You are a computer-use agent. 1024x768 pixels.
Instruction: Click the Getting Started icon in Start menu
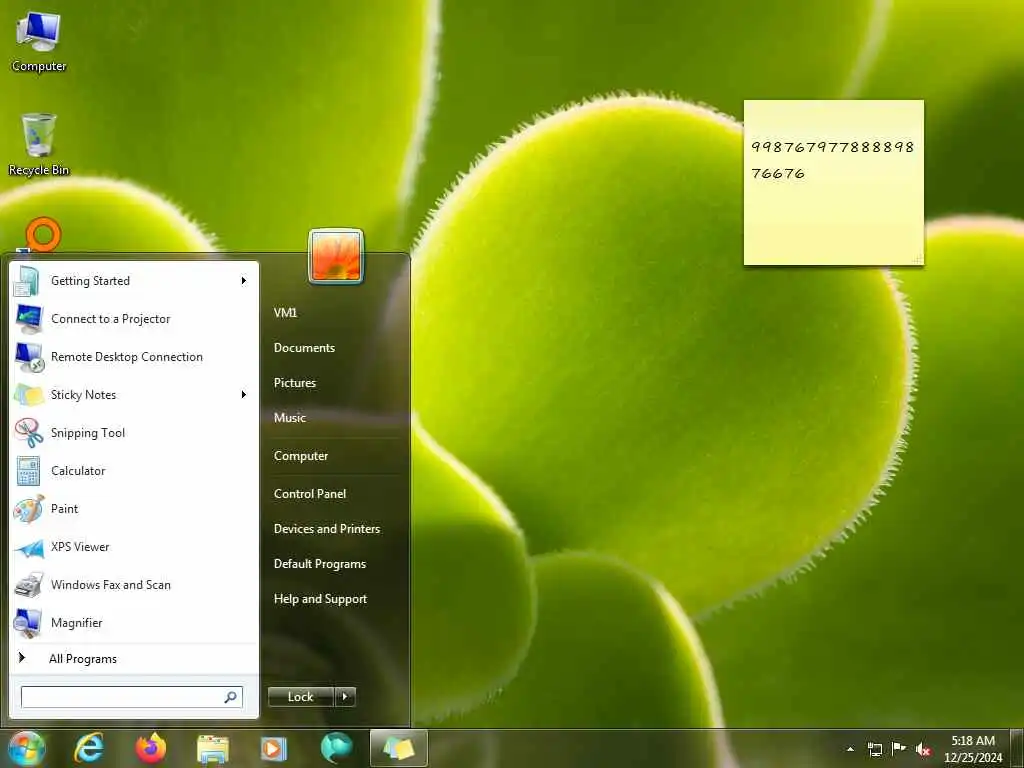28,281
